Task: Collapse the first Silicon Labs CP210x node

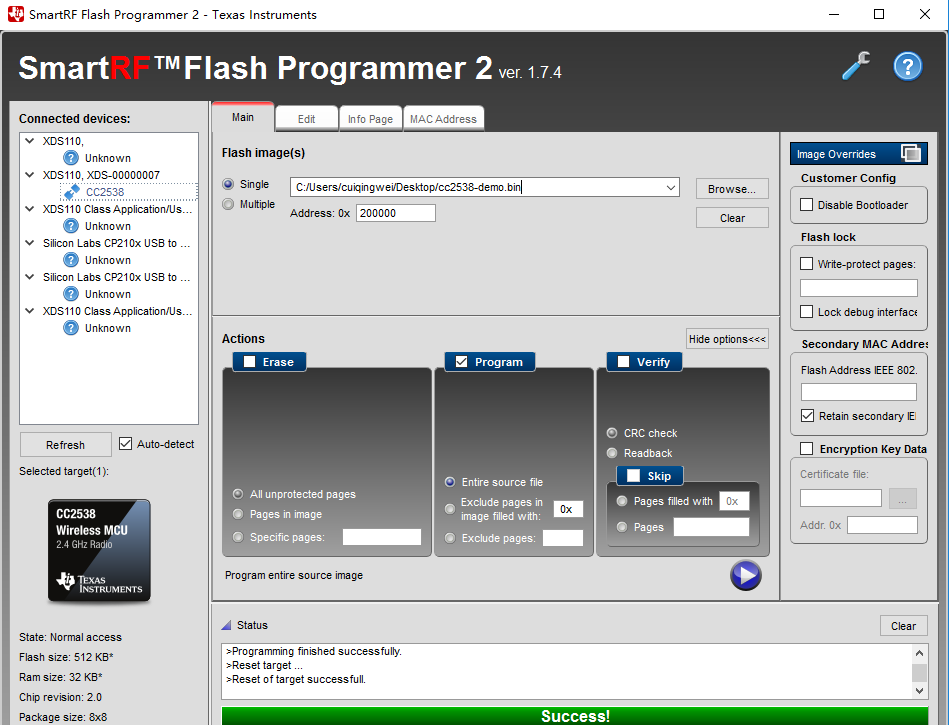Action: (31, 243)
